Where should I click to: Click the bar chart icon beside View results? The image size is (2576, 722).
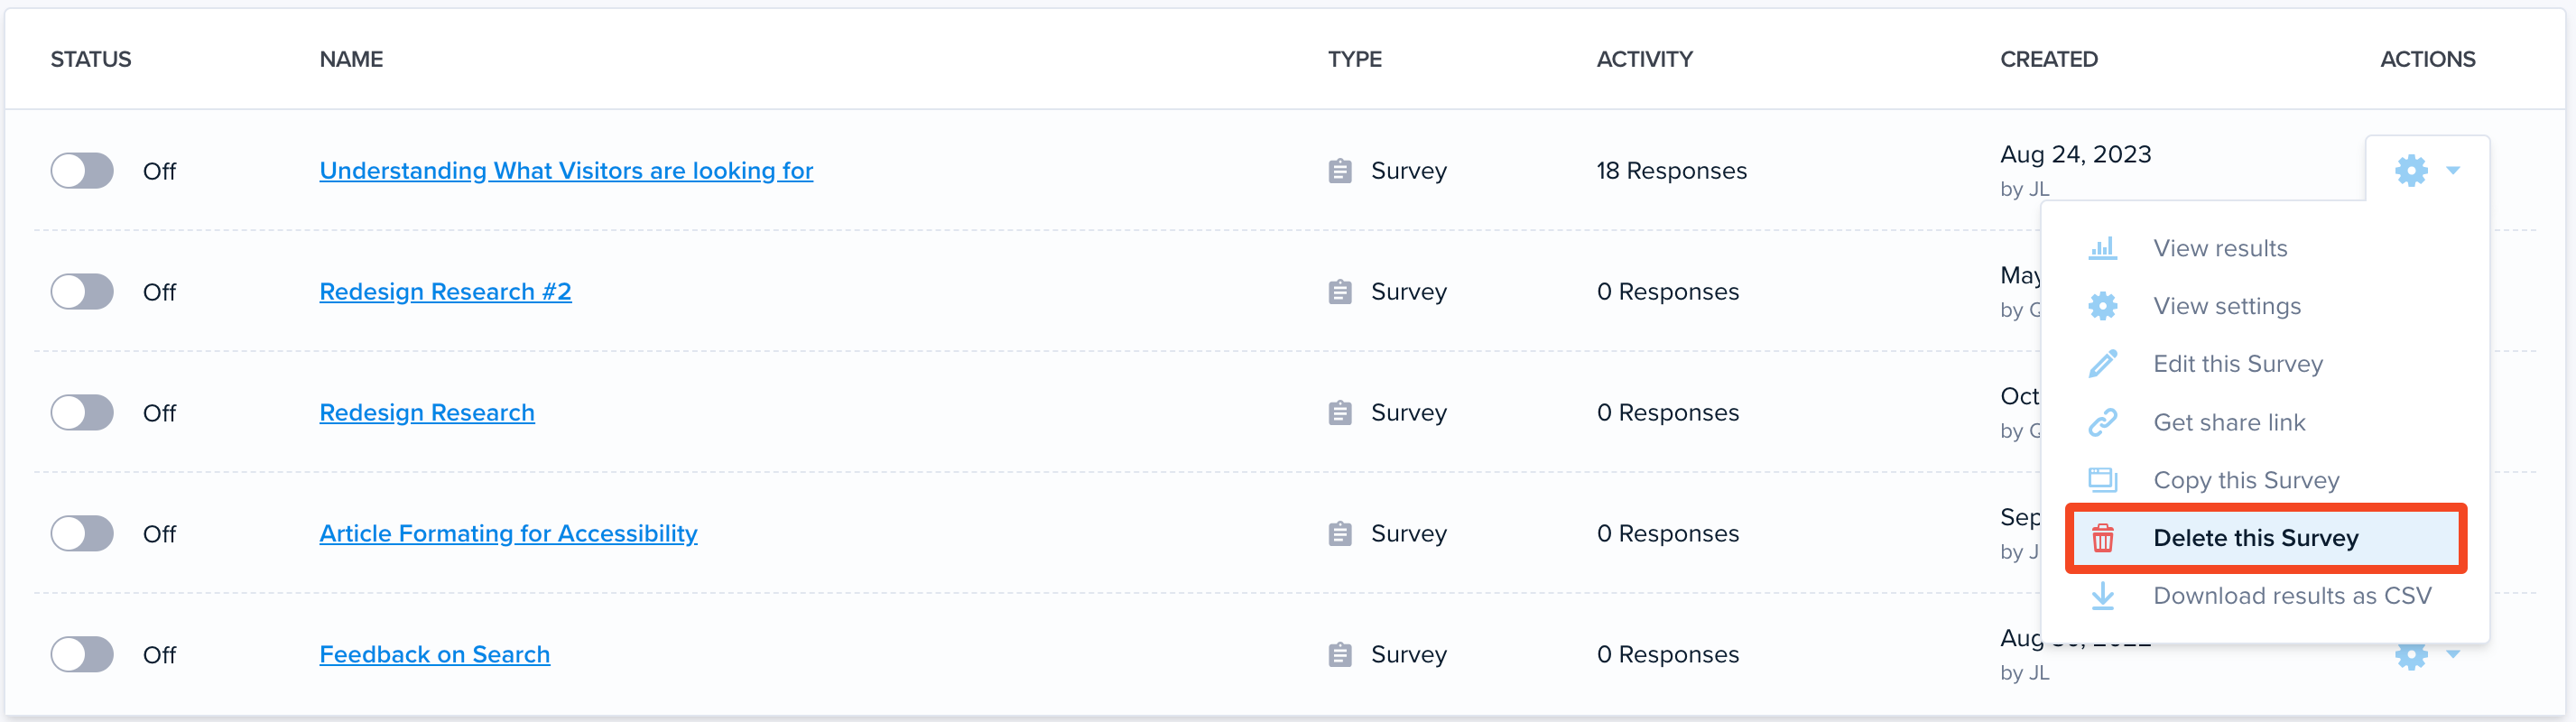click(2102, 248)
